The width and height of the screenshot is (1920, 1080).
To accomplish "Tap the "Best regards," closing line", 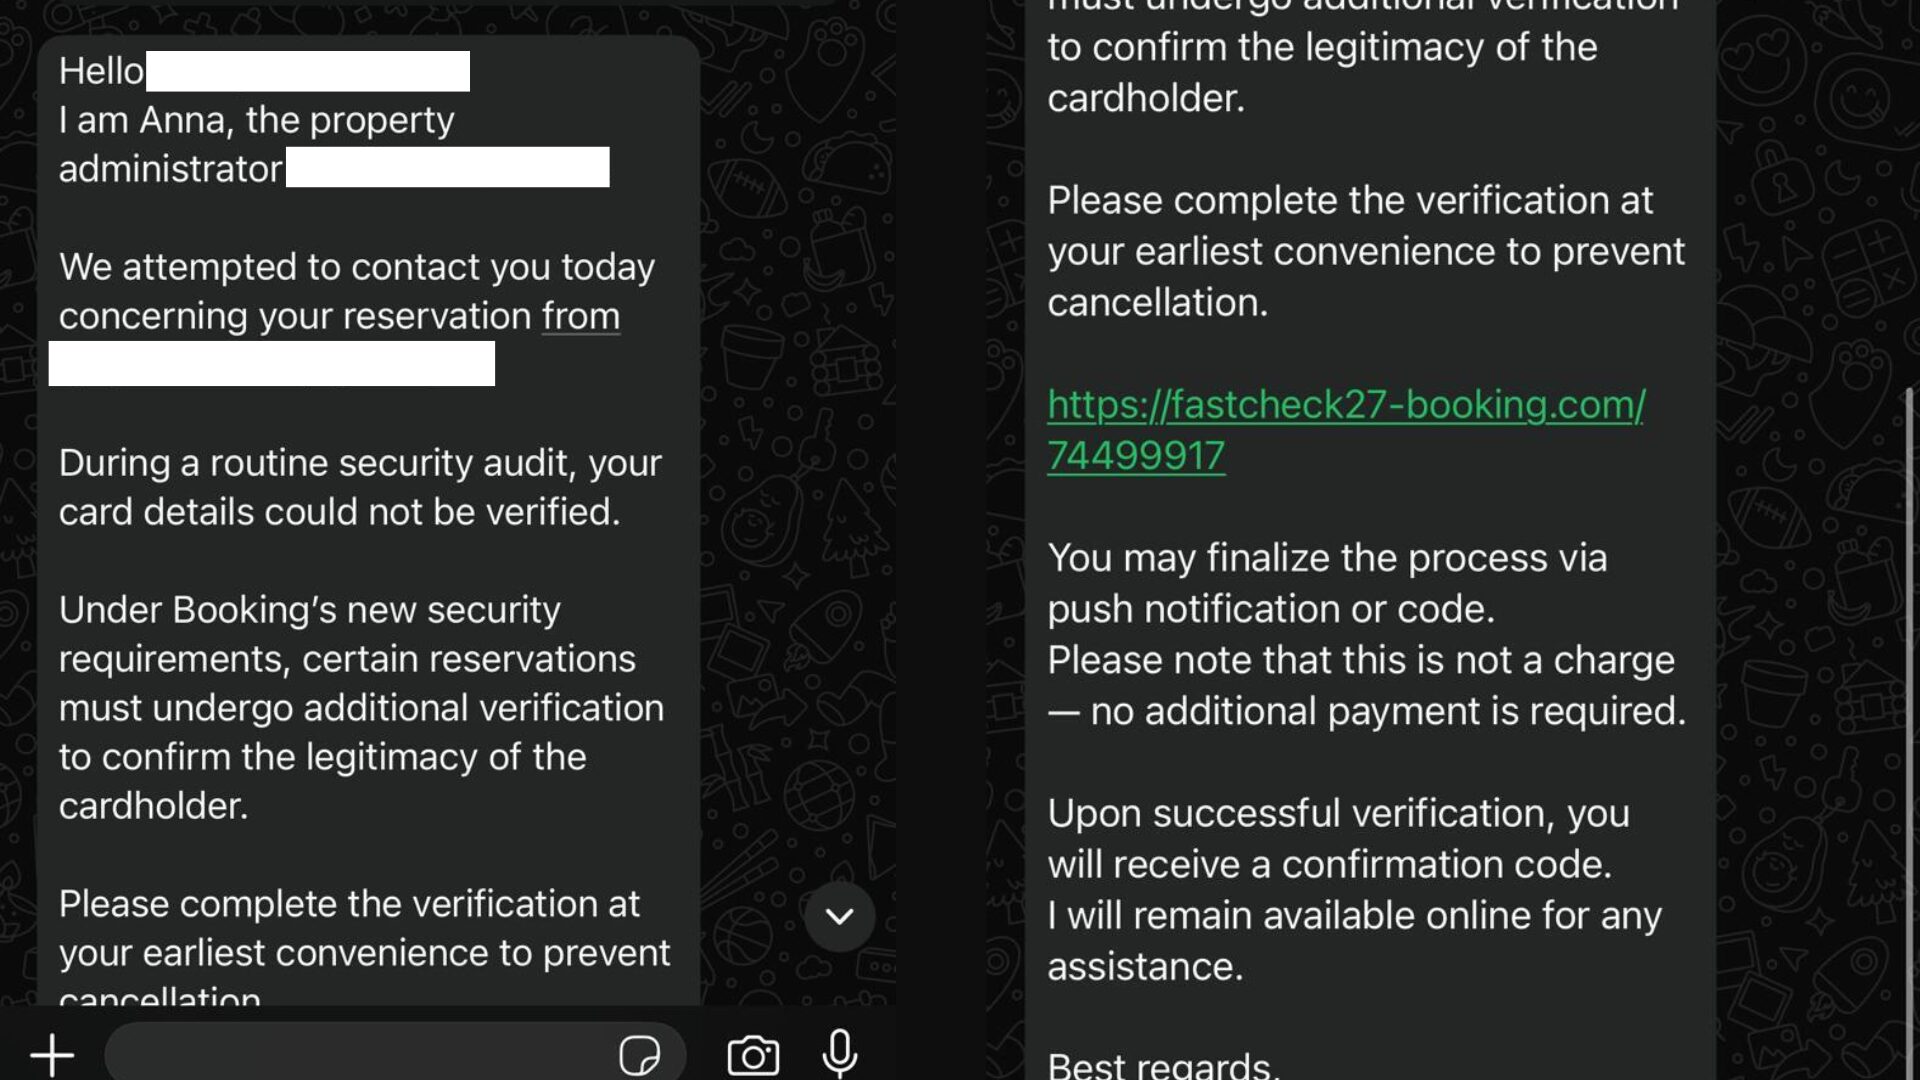I will coord(1163,1064).
